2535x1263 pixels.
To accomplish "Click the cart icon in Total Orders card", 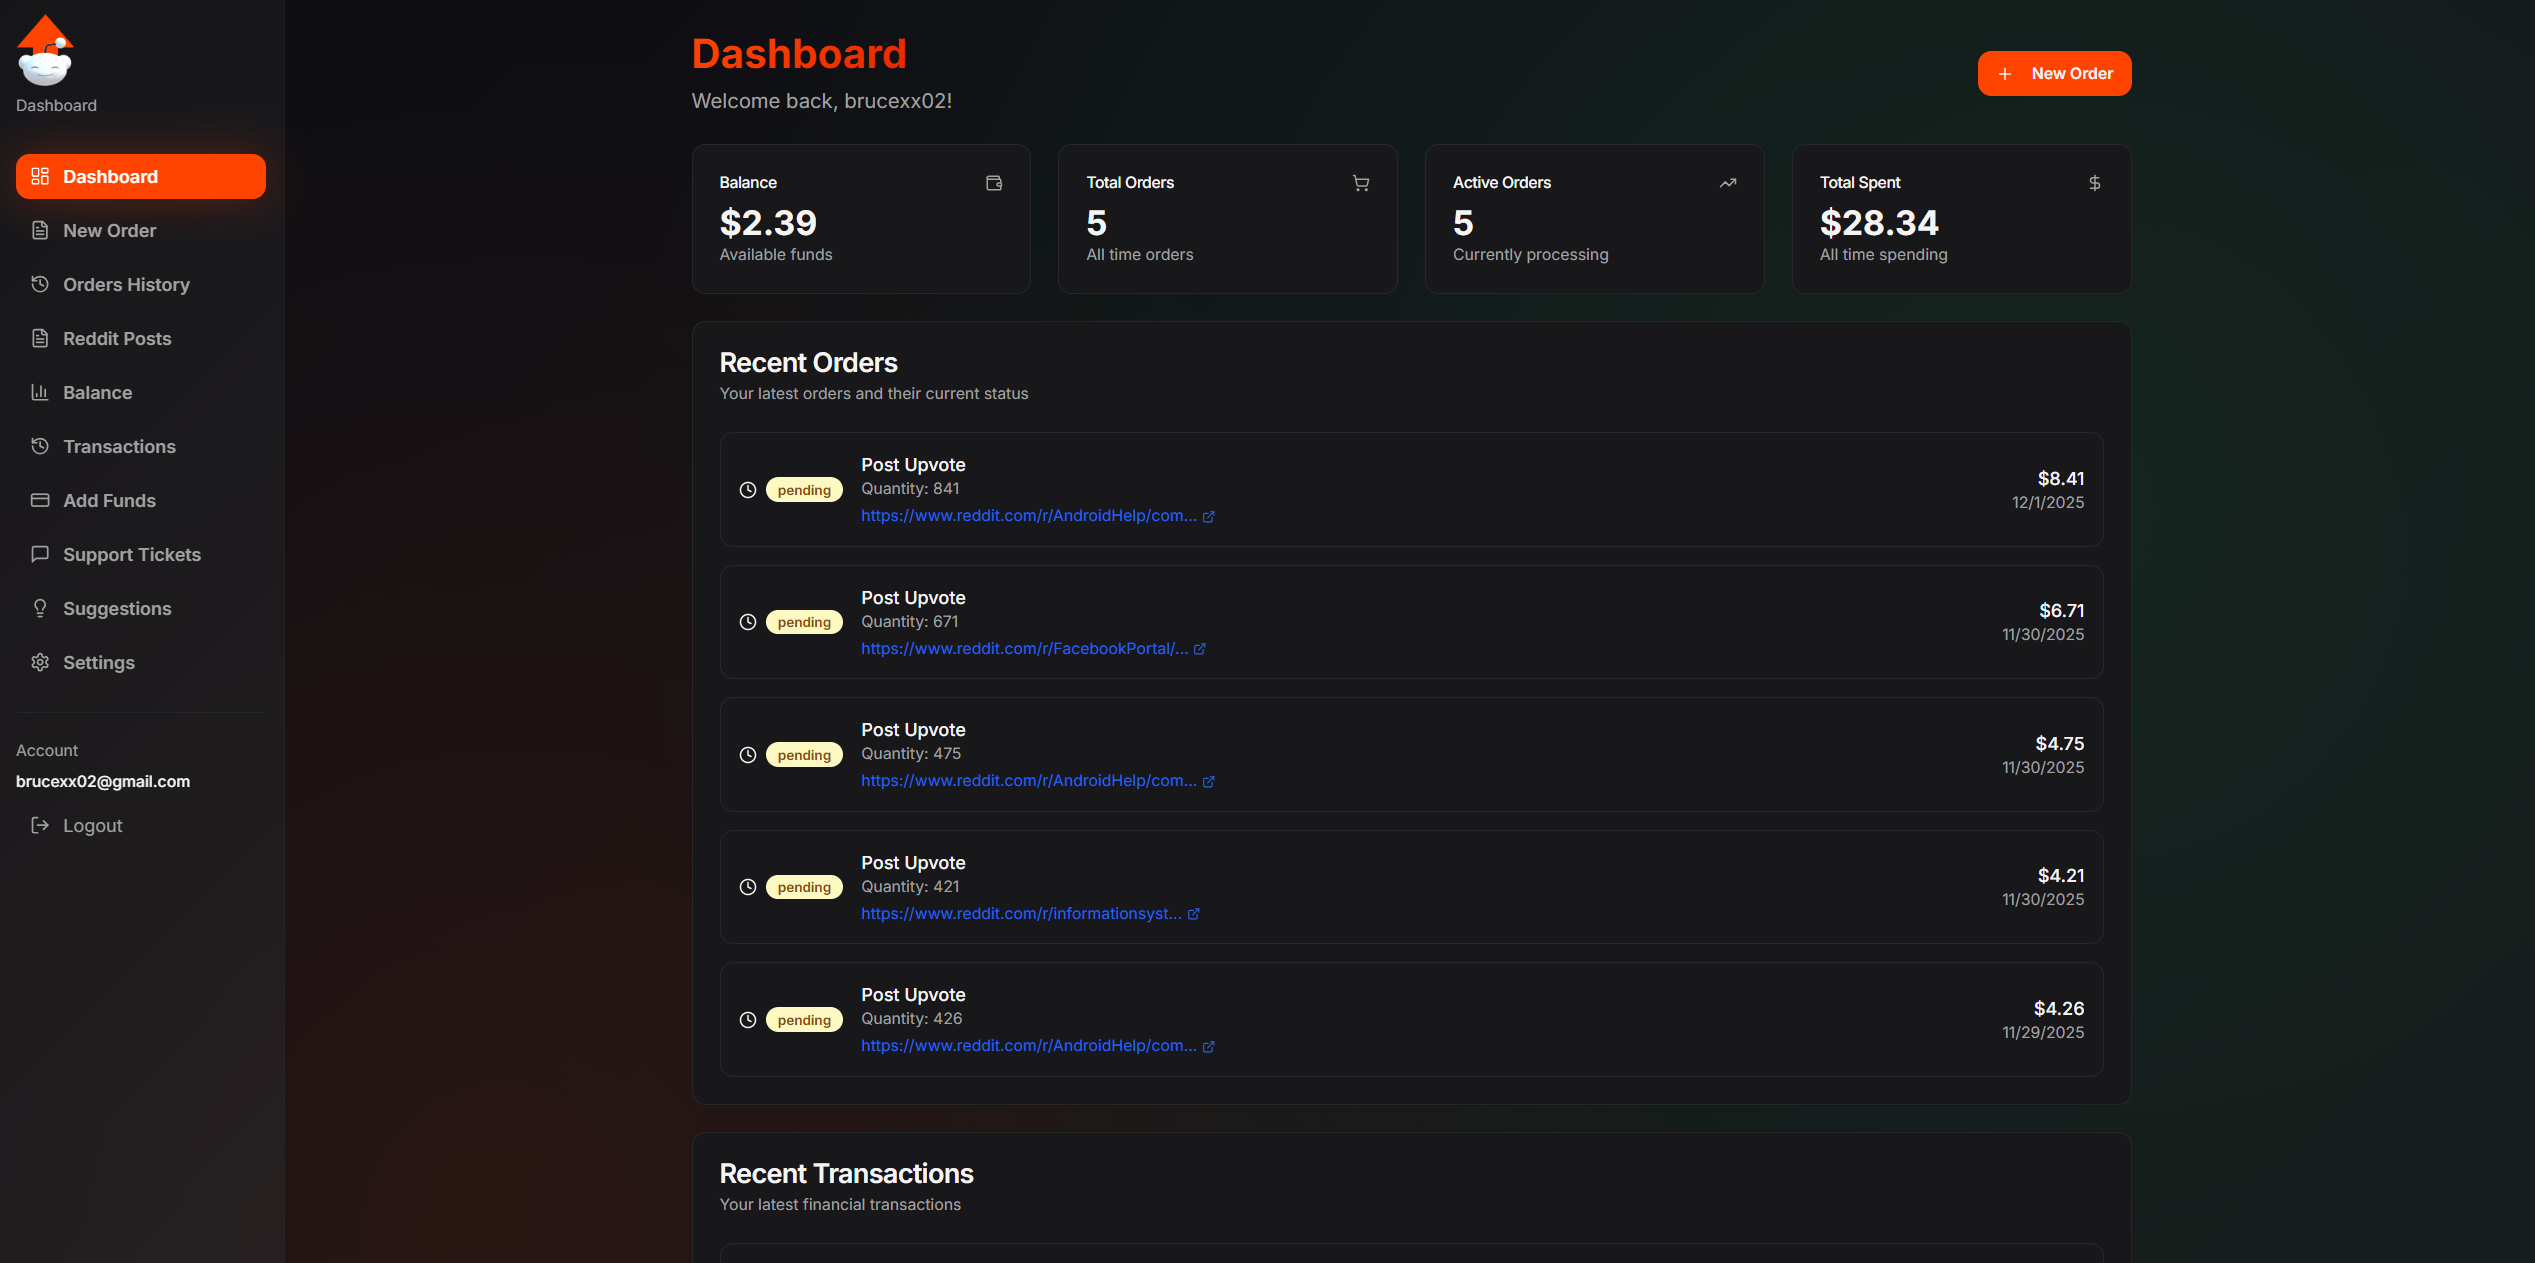I will pyautogui.click(x=1360, y=183).
